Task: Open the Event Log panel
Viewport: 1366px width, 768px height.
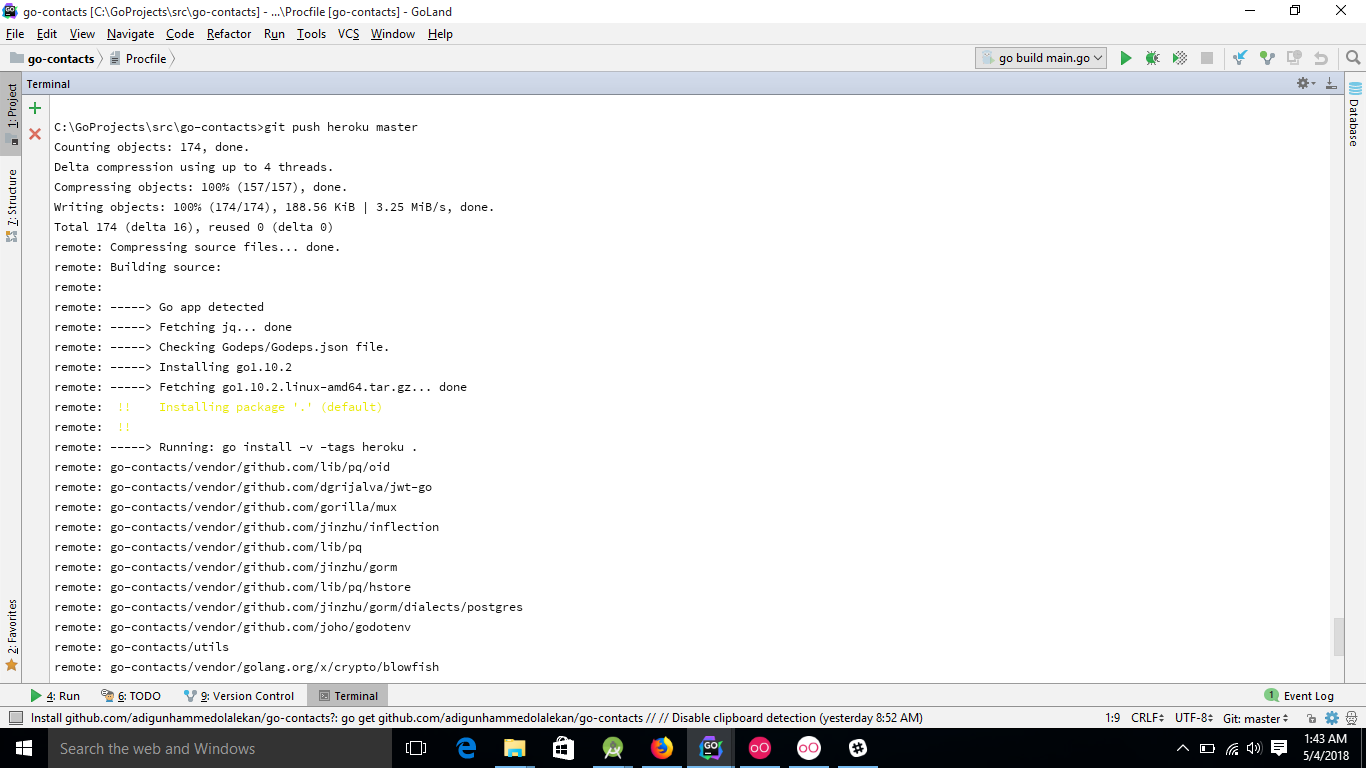Action: tap(1299, 696)
